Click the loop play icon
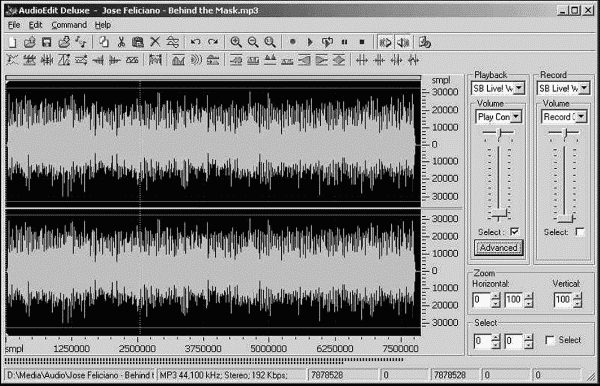 point(327,42)
